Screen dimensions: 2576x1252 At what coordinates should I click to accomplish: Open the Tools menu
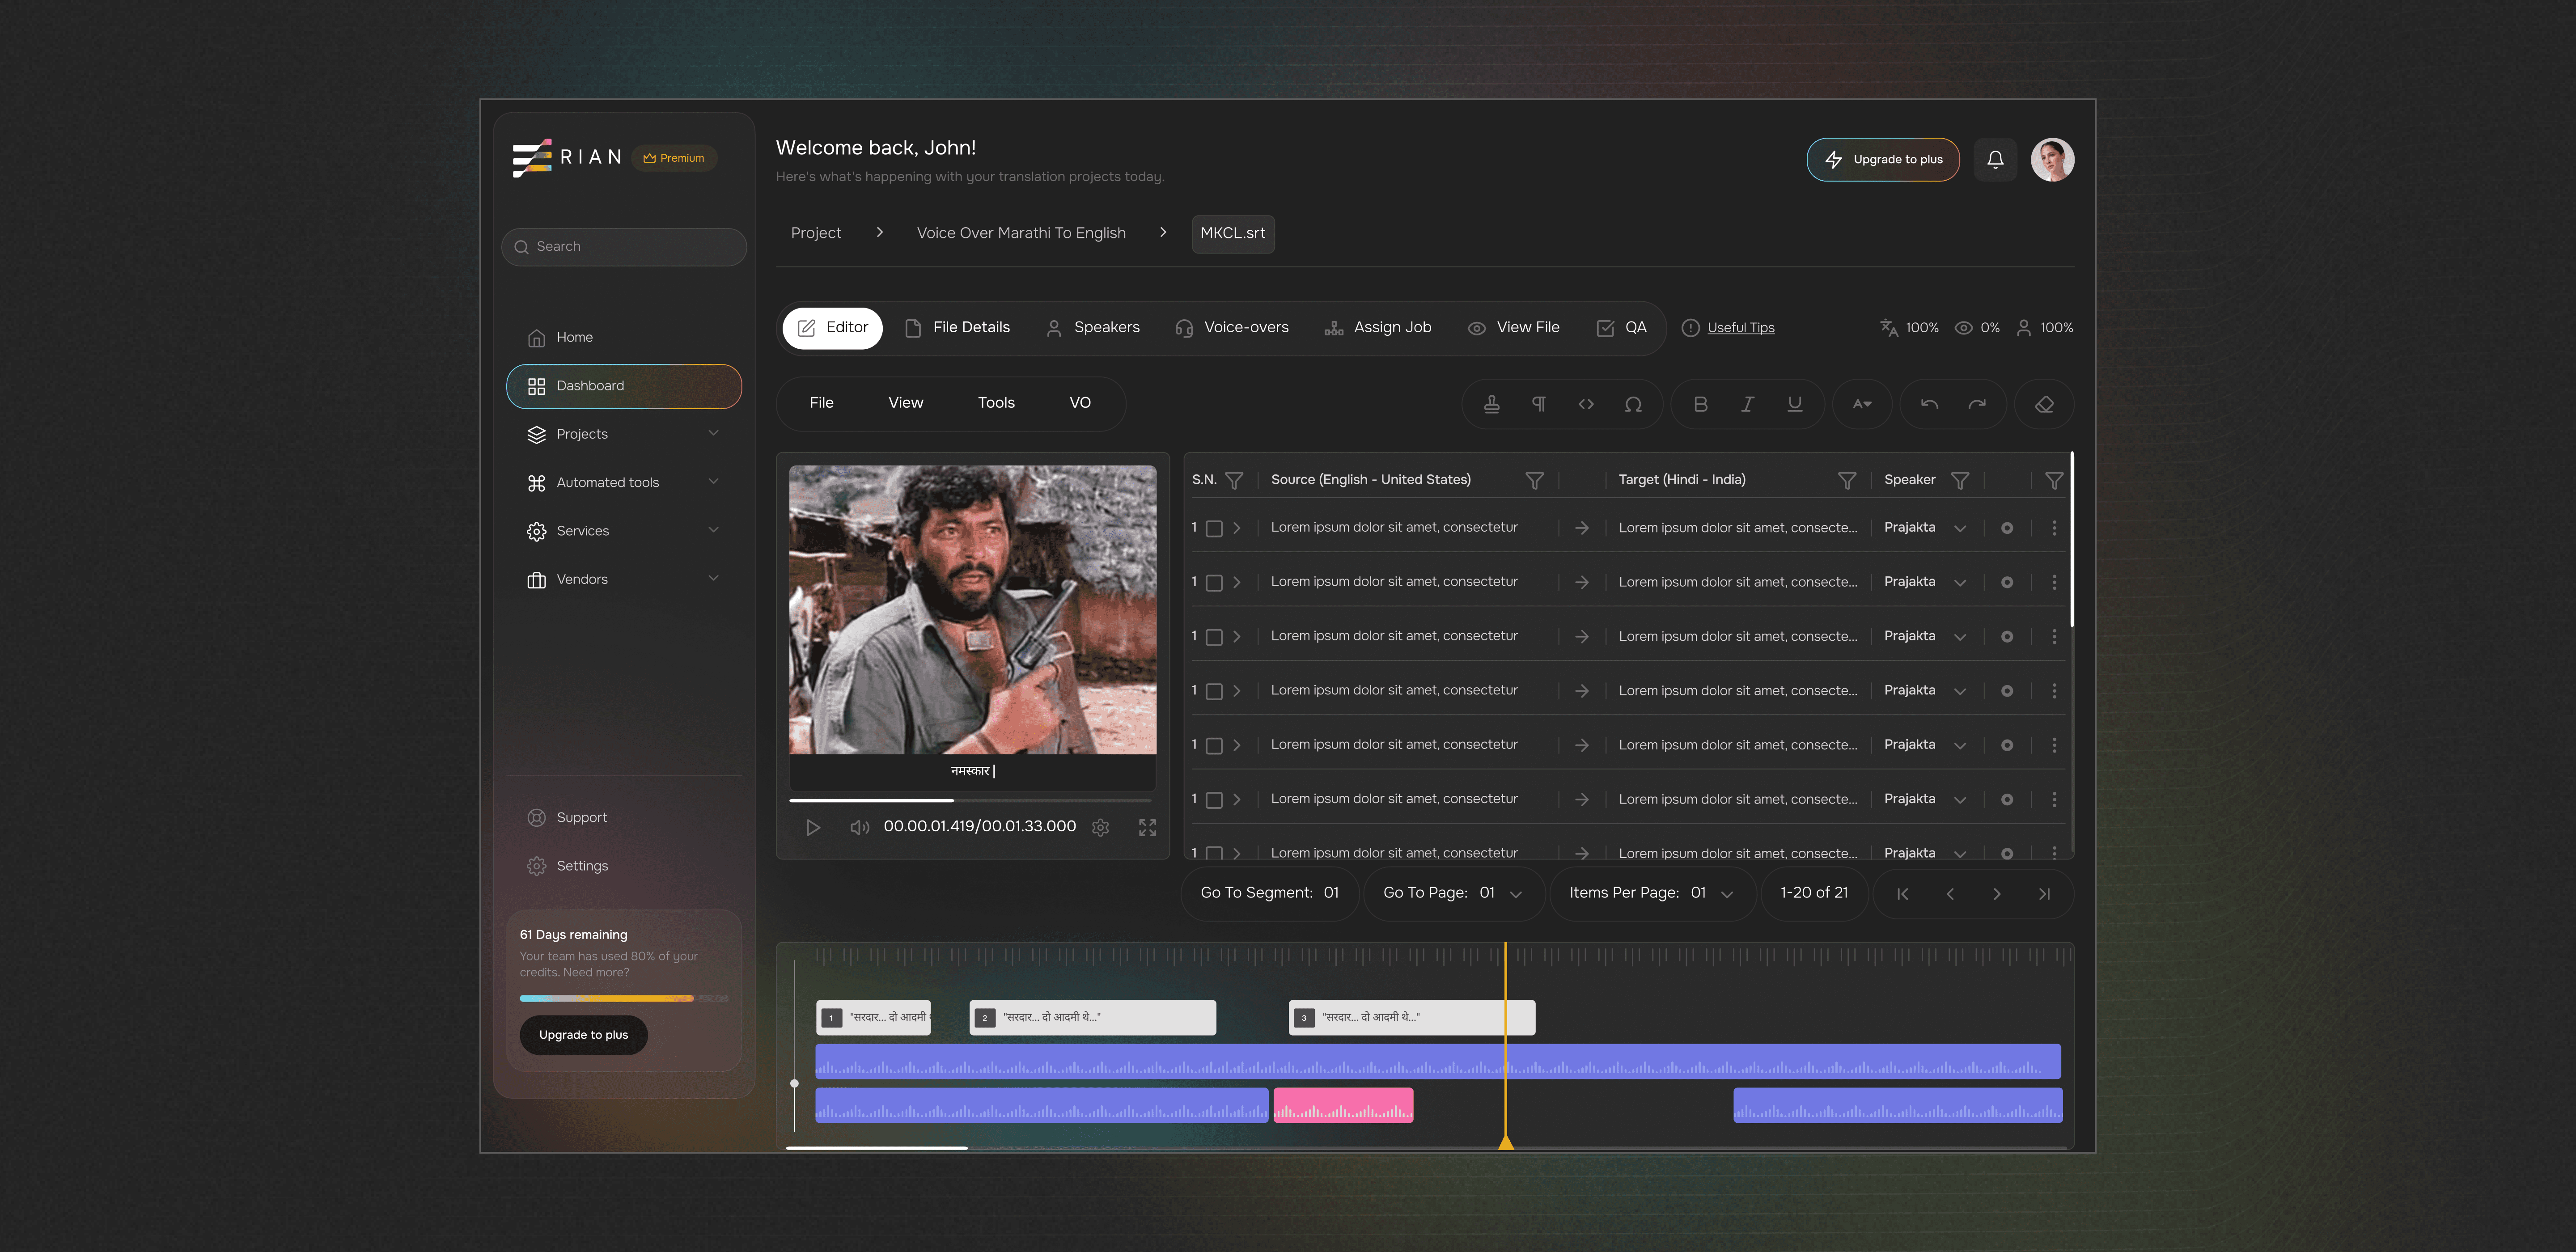click(x=995, y=403)
